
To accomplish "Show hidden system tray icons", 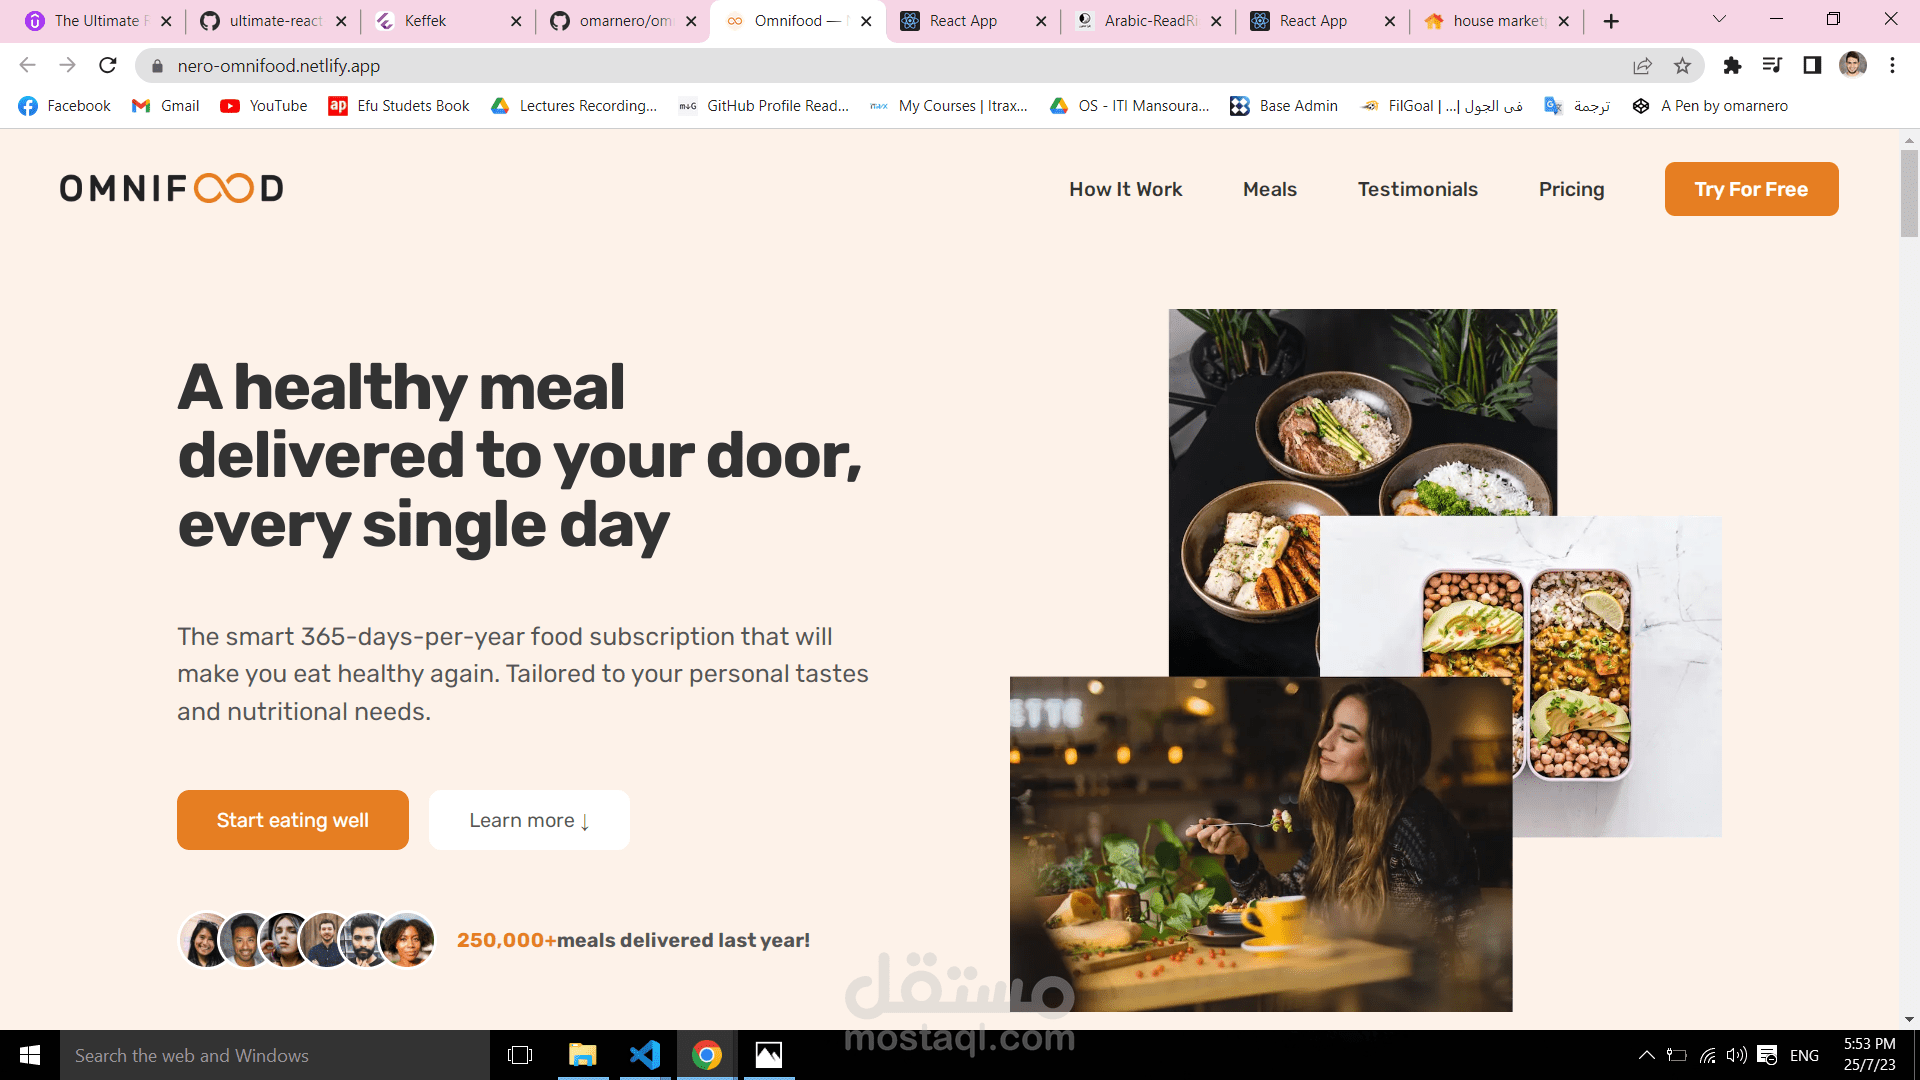I will click(1646, 1055).
